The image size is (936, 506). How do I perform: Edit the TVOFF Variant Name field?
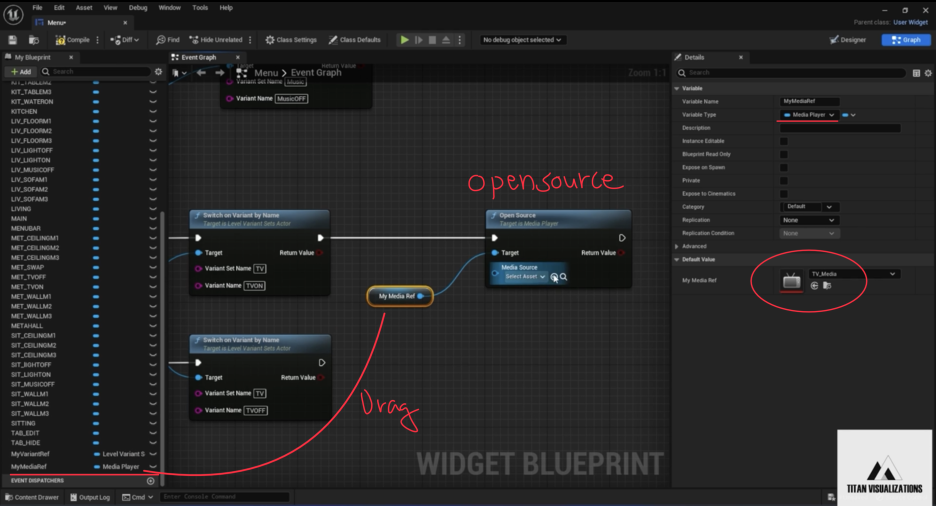pos(255,411)
